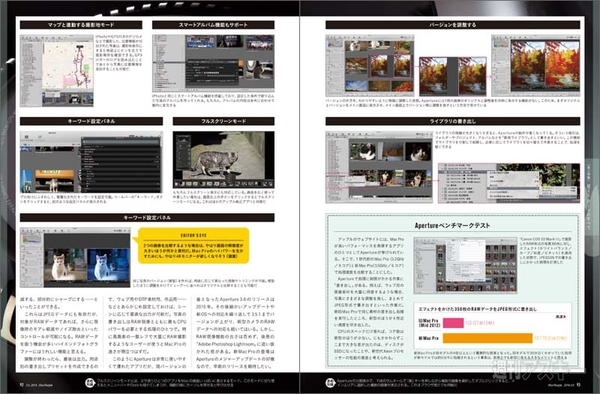The image size is (600, 394).
Task: Open the library export screenshot with cat photos
Action: (379, 167)
